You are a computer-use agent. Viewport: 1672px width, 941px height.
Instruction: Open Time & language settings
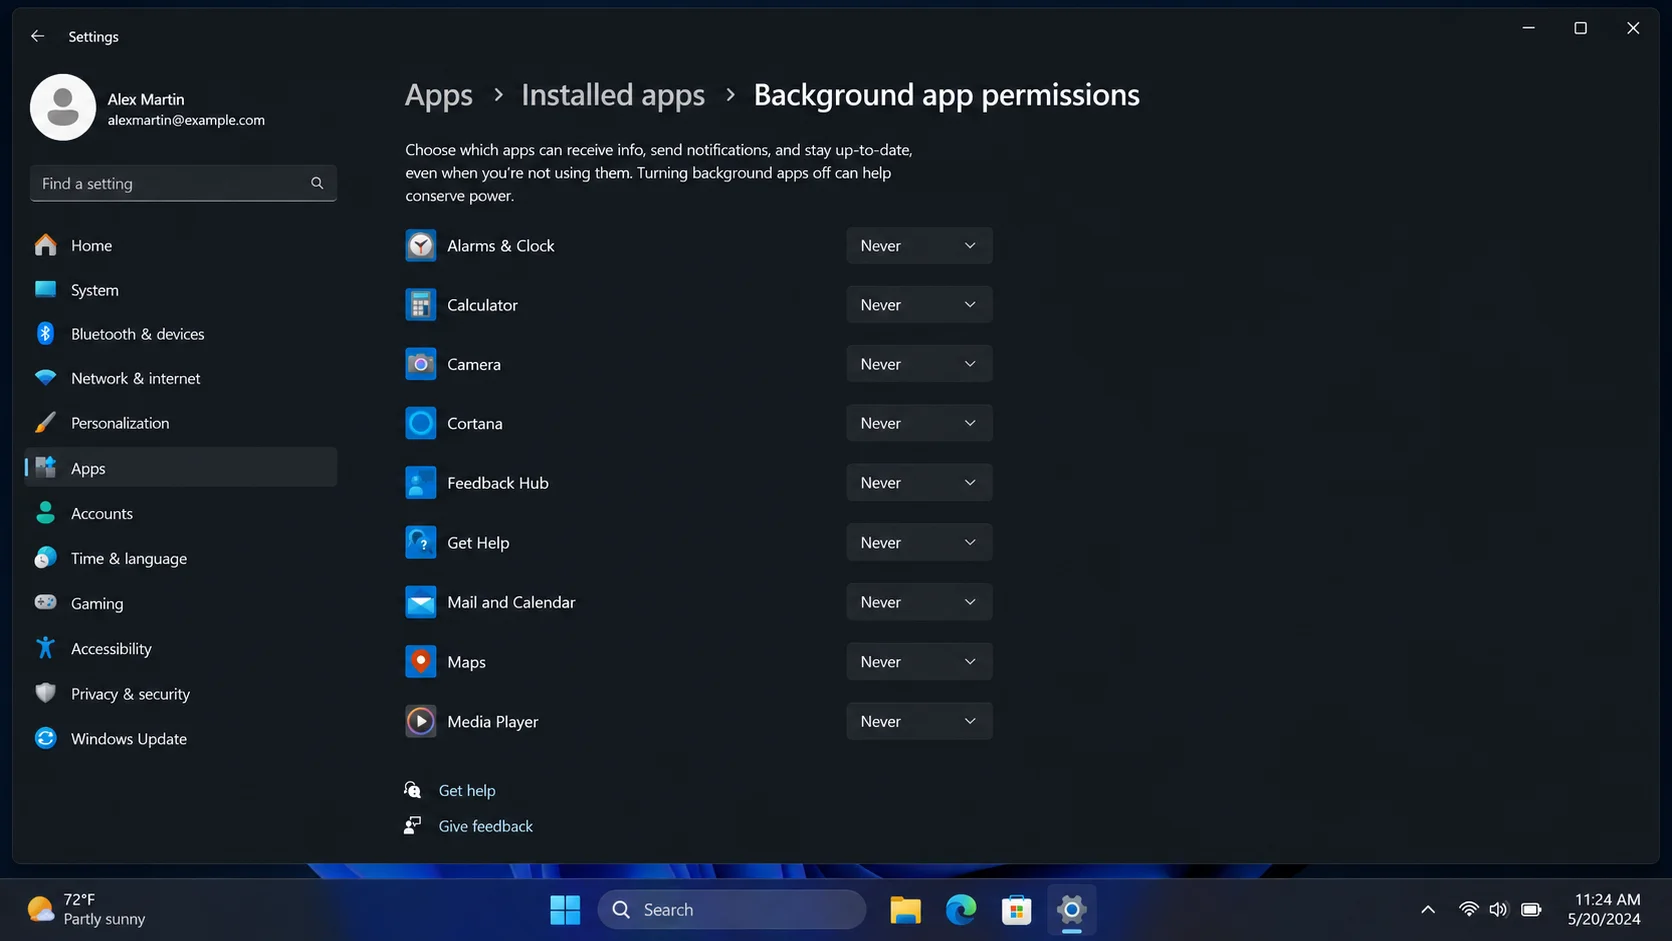(x=181, y=558)
